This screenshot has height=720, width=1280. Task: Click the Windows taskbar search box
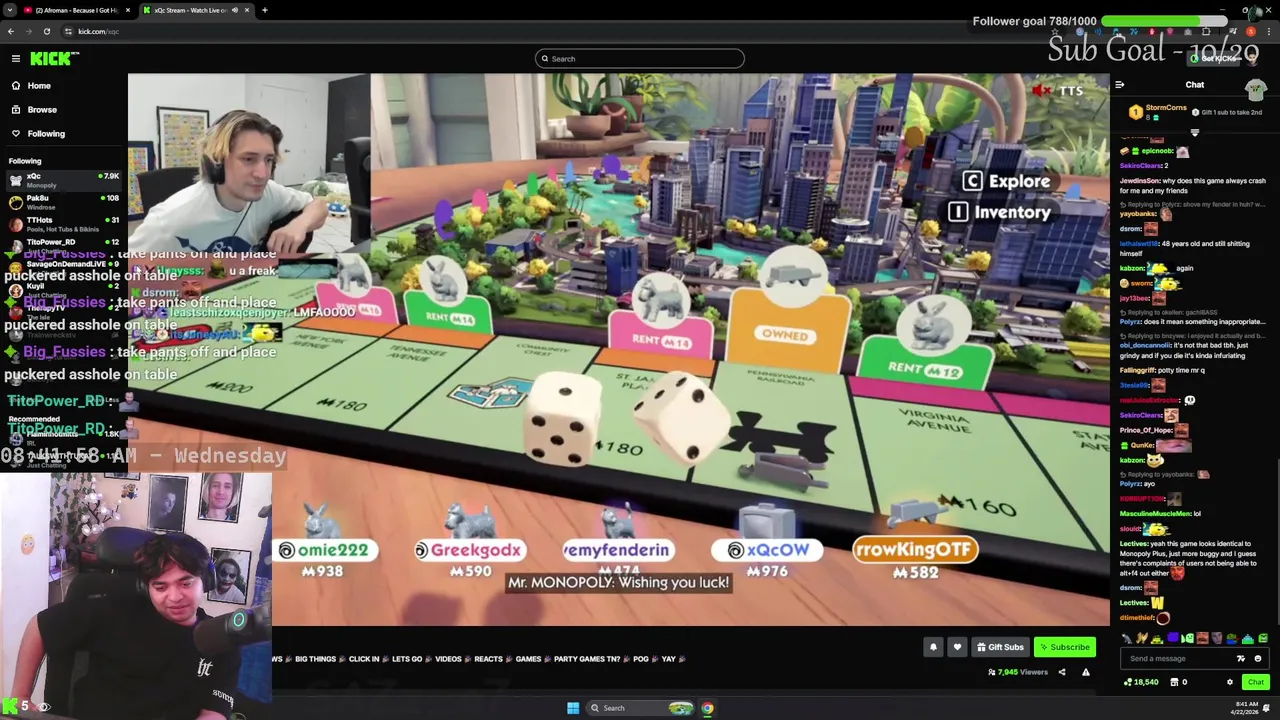[x=640, y=708]
